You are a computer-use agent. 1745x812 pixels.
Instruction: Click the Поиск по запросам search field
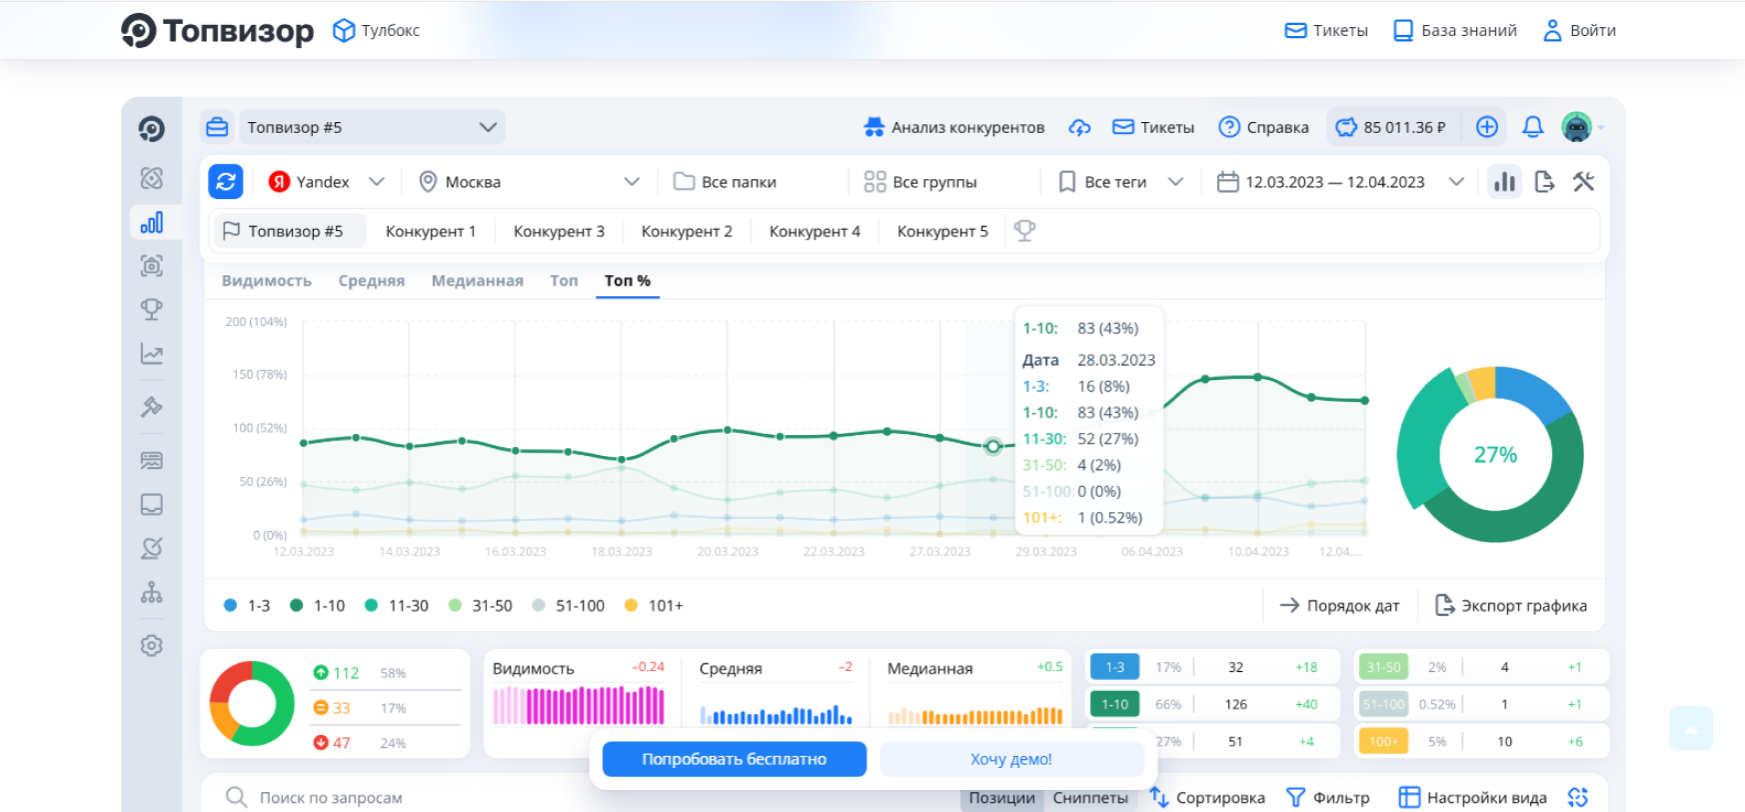[x=580, y=797]
